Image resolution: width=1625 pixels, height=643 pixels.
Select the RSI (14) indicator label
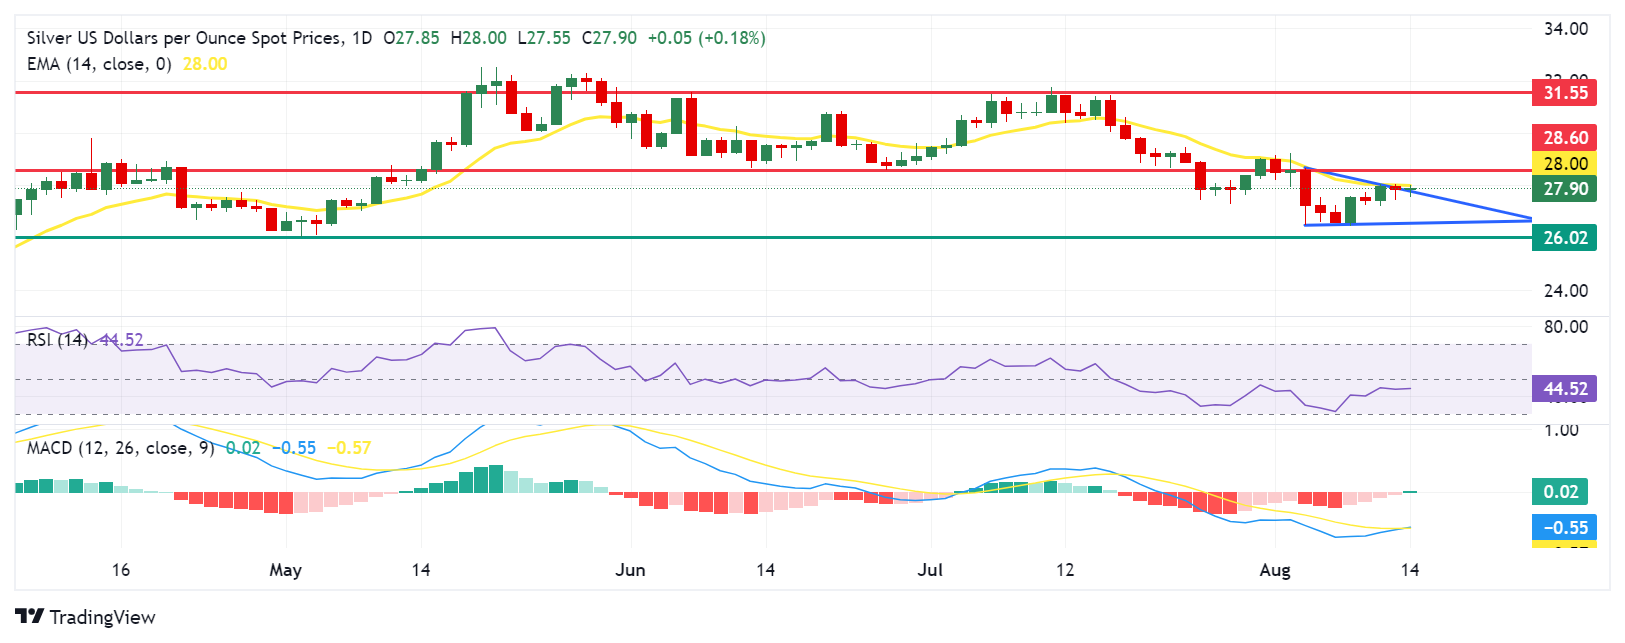(57, 340)
